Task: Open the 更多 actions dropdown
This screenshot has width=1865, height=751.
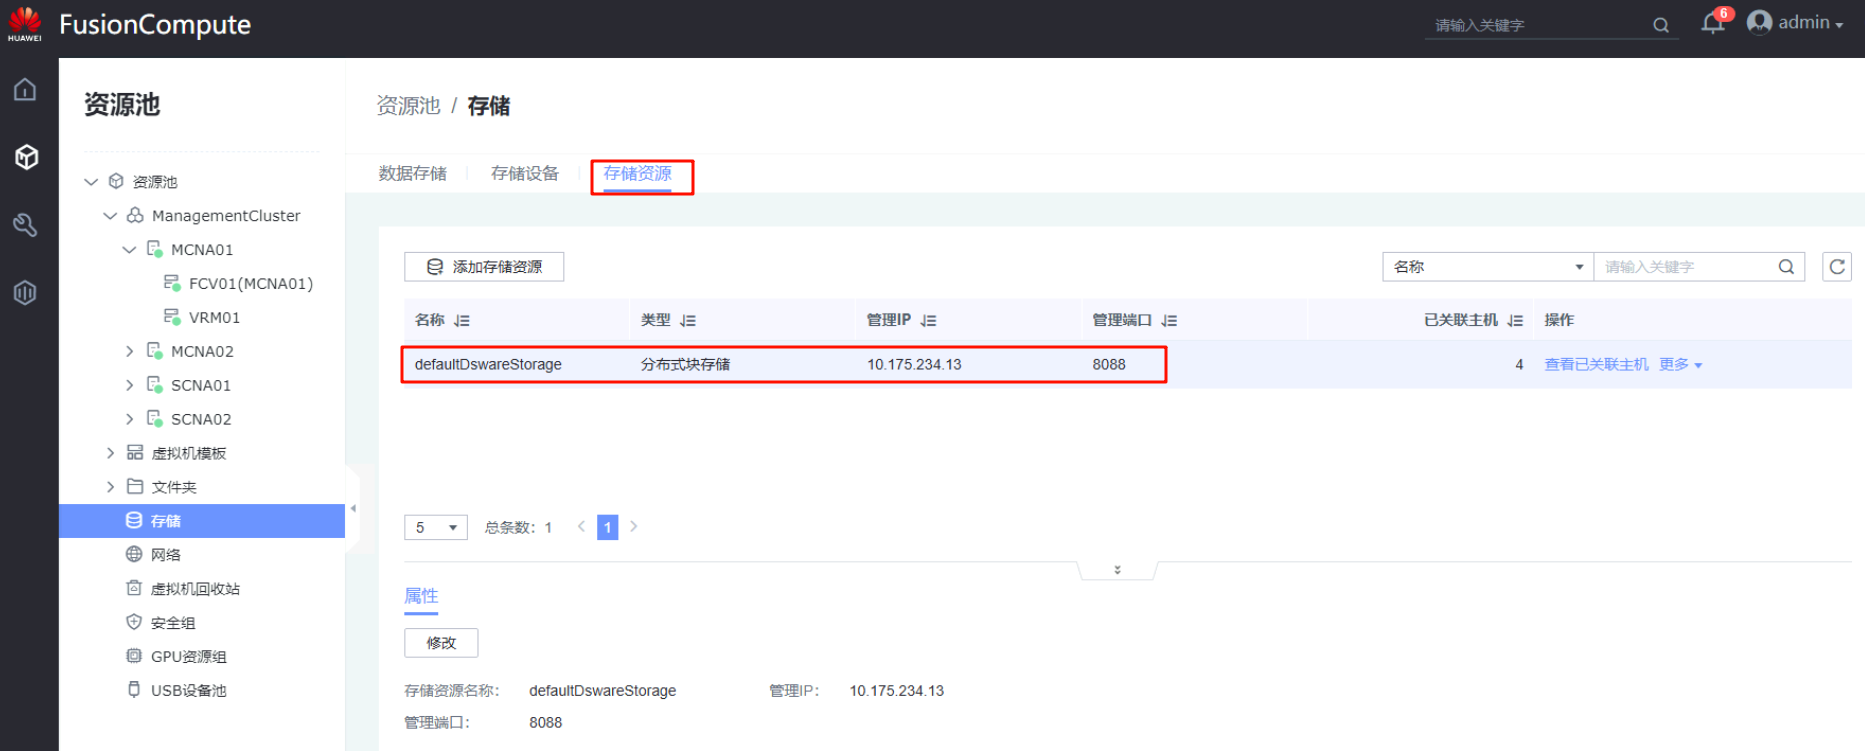Action: (x=1680, y=365)
